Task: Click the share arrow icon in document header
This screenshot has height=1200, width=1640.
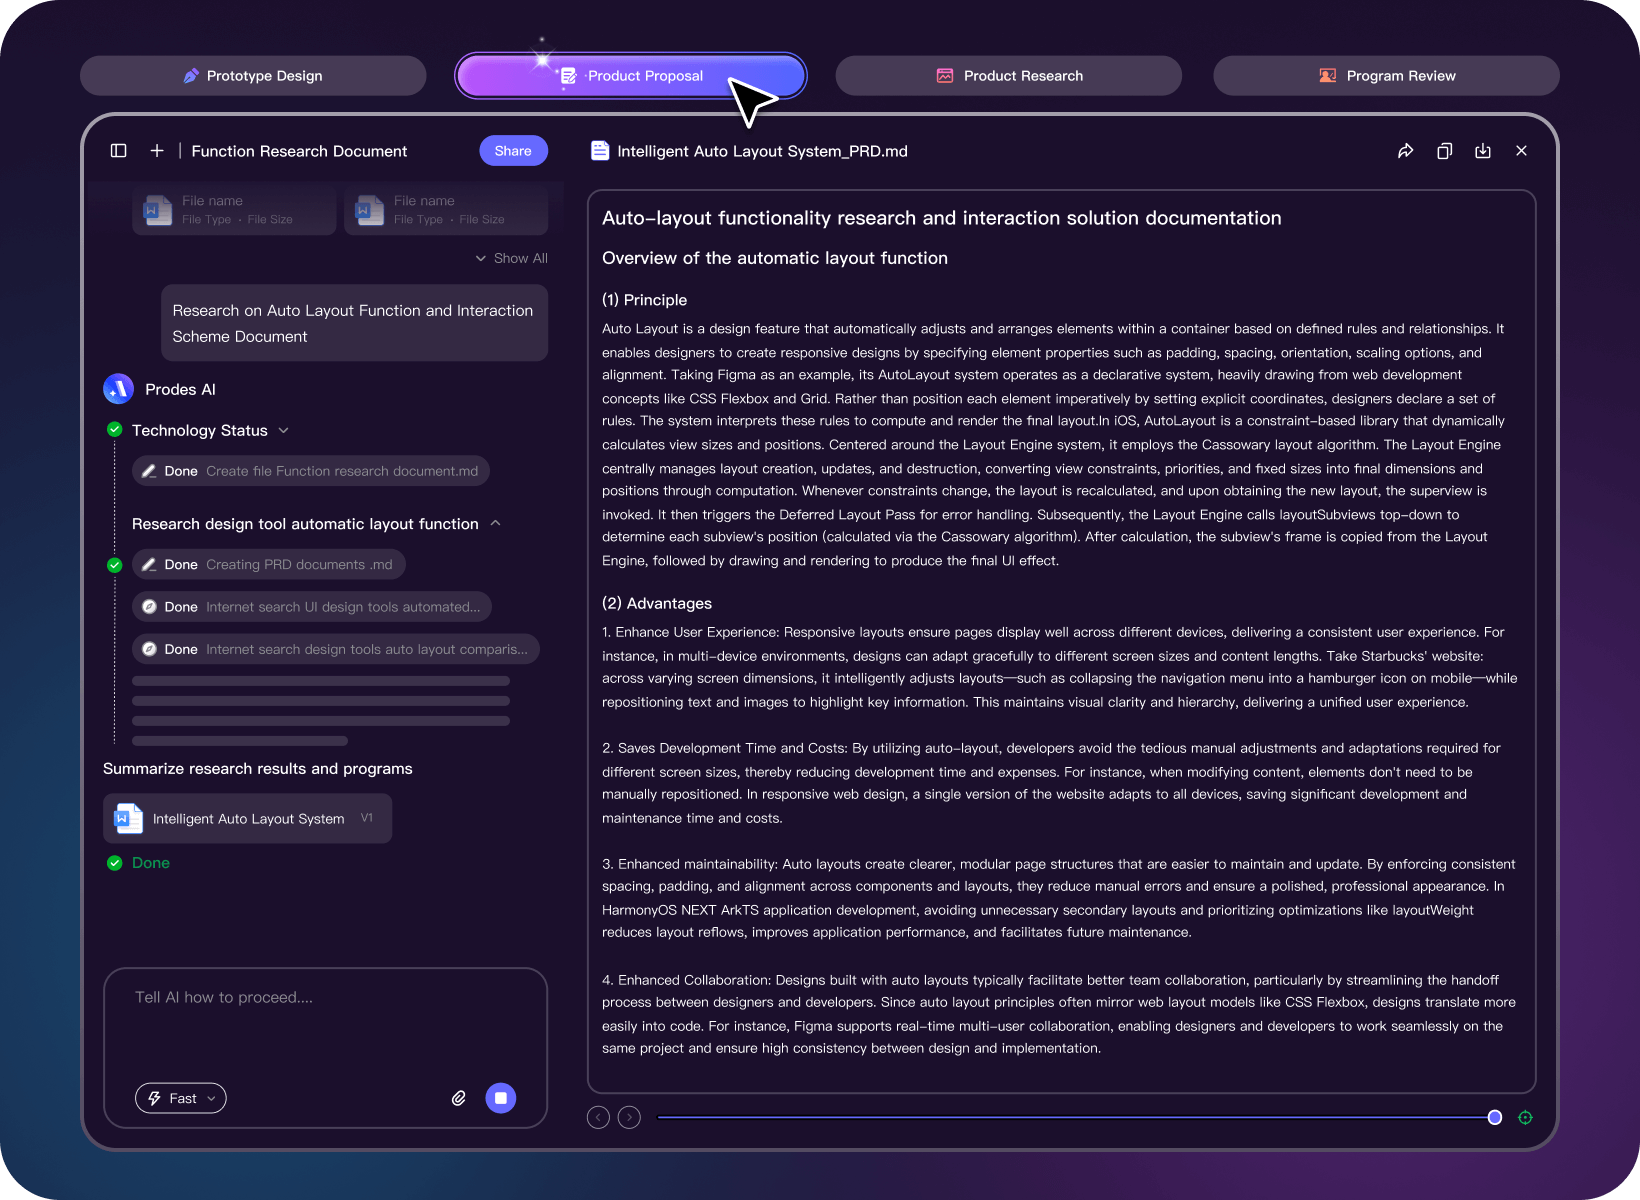Action: (1405, 151)
